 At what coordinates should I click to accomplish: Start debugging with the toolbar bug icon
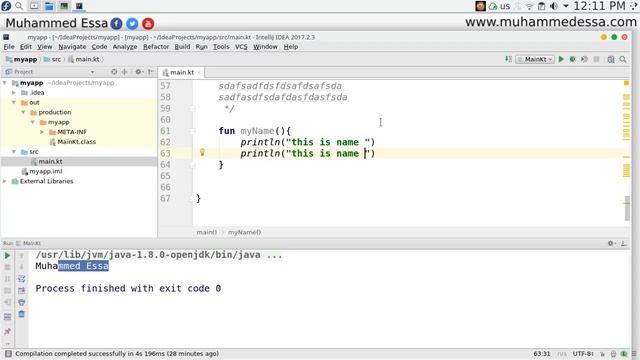click(573, 59)
